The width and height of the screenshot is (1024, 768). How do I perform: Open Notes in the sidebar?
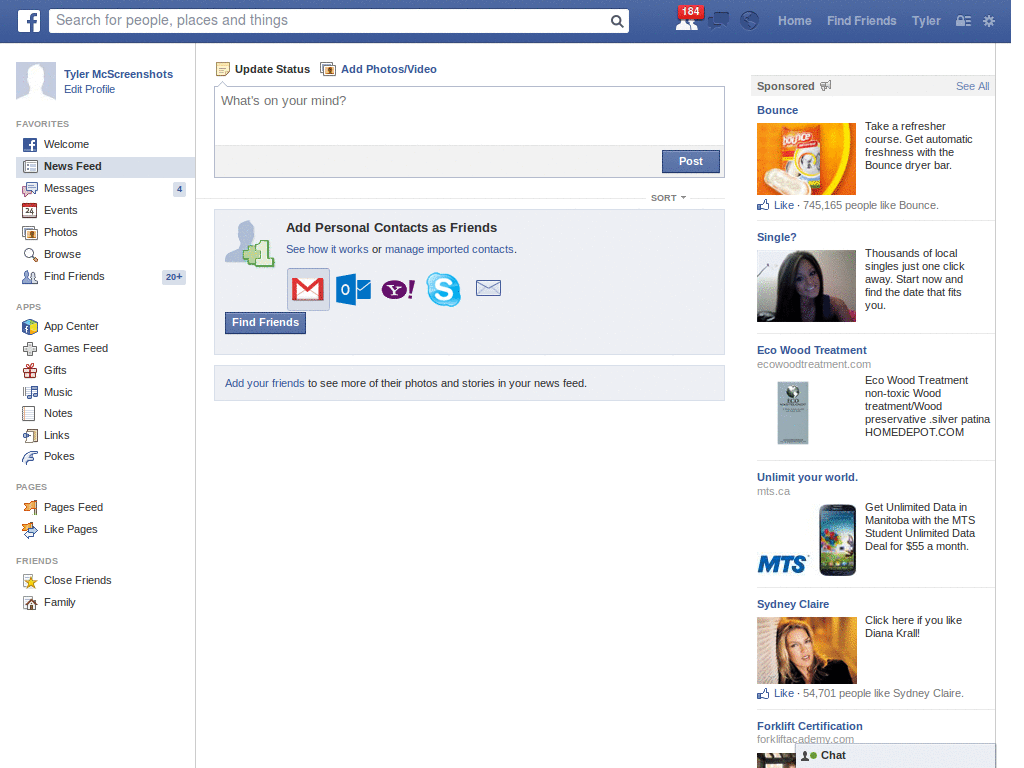tap(105, 413)
